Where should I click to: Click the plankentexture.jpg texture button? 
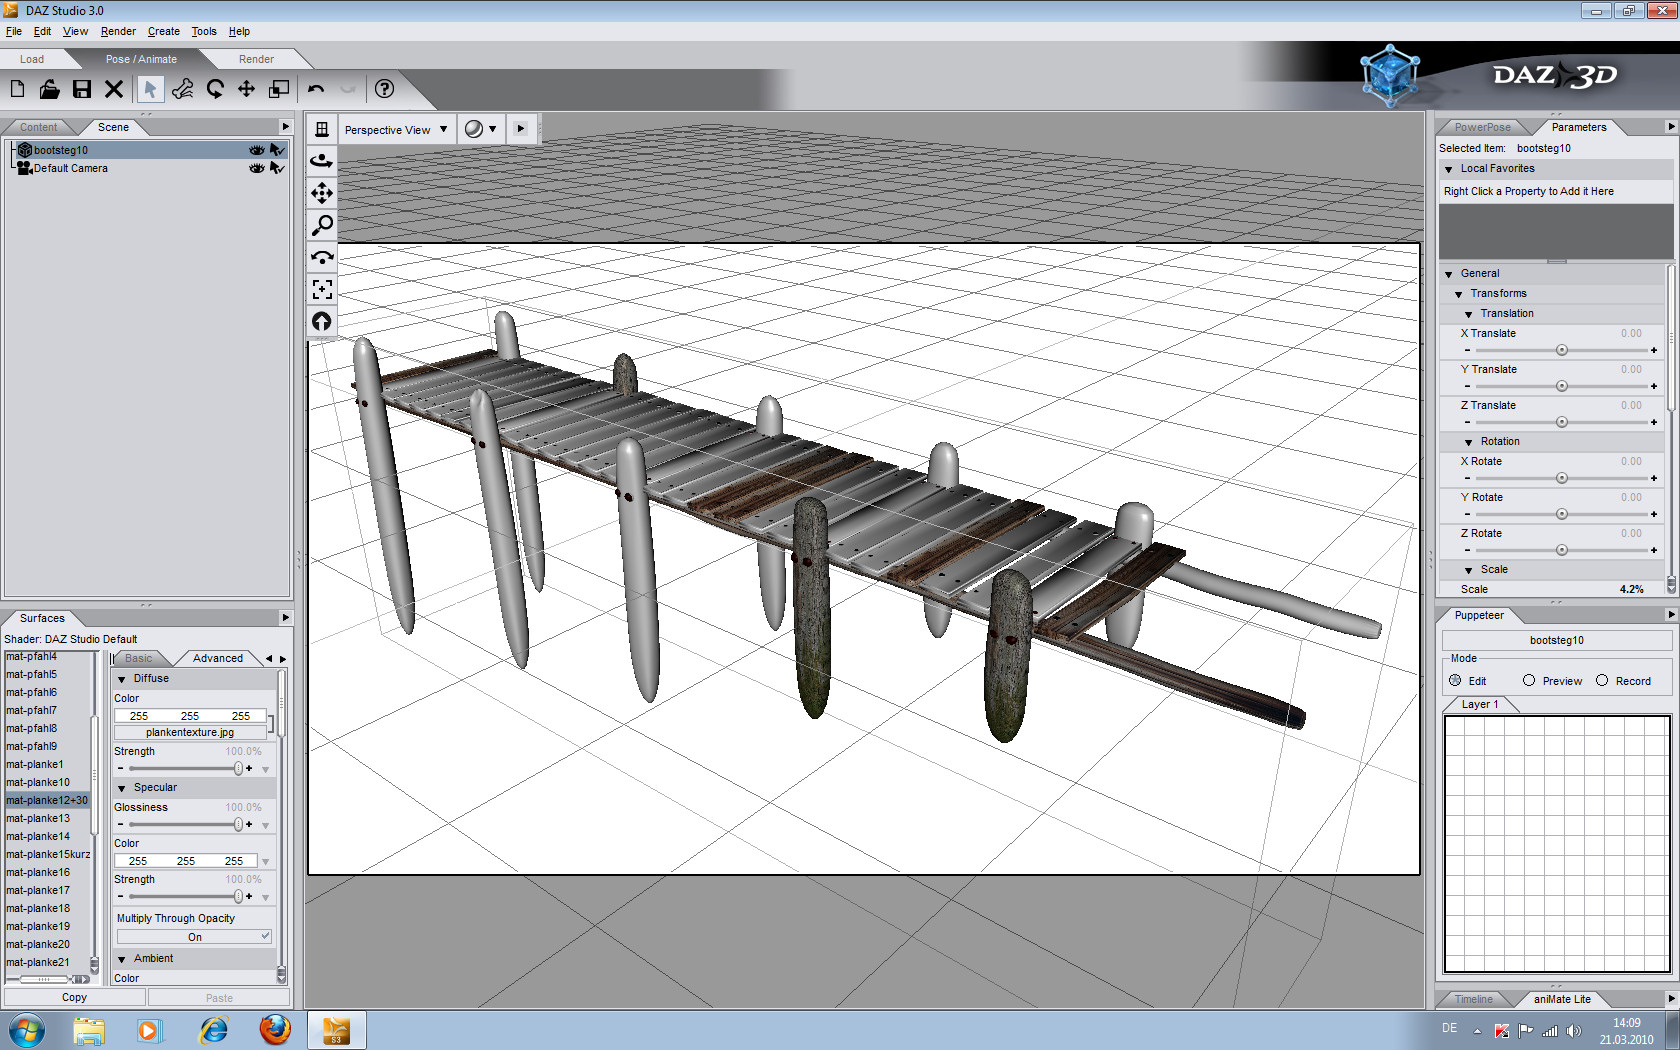[190, 732]
